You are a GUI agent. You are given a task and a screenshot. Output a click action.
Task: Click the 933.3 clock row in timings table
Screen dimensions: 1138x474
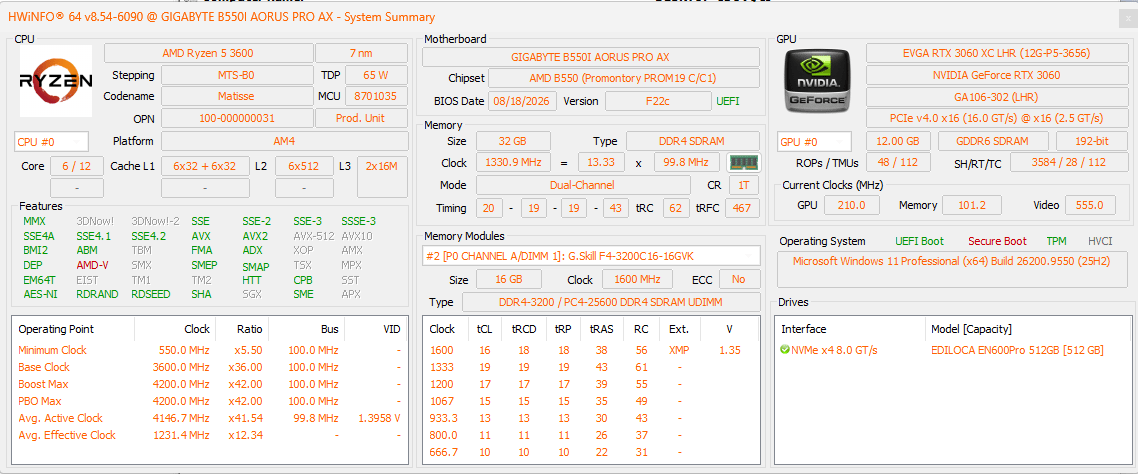click(591, 418)
